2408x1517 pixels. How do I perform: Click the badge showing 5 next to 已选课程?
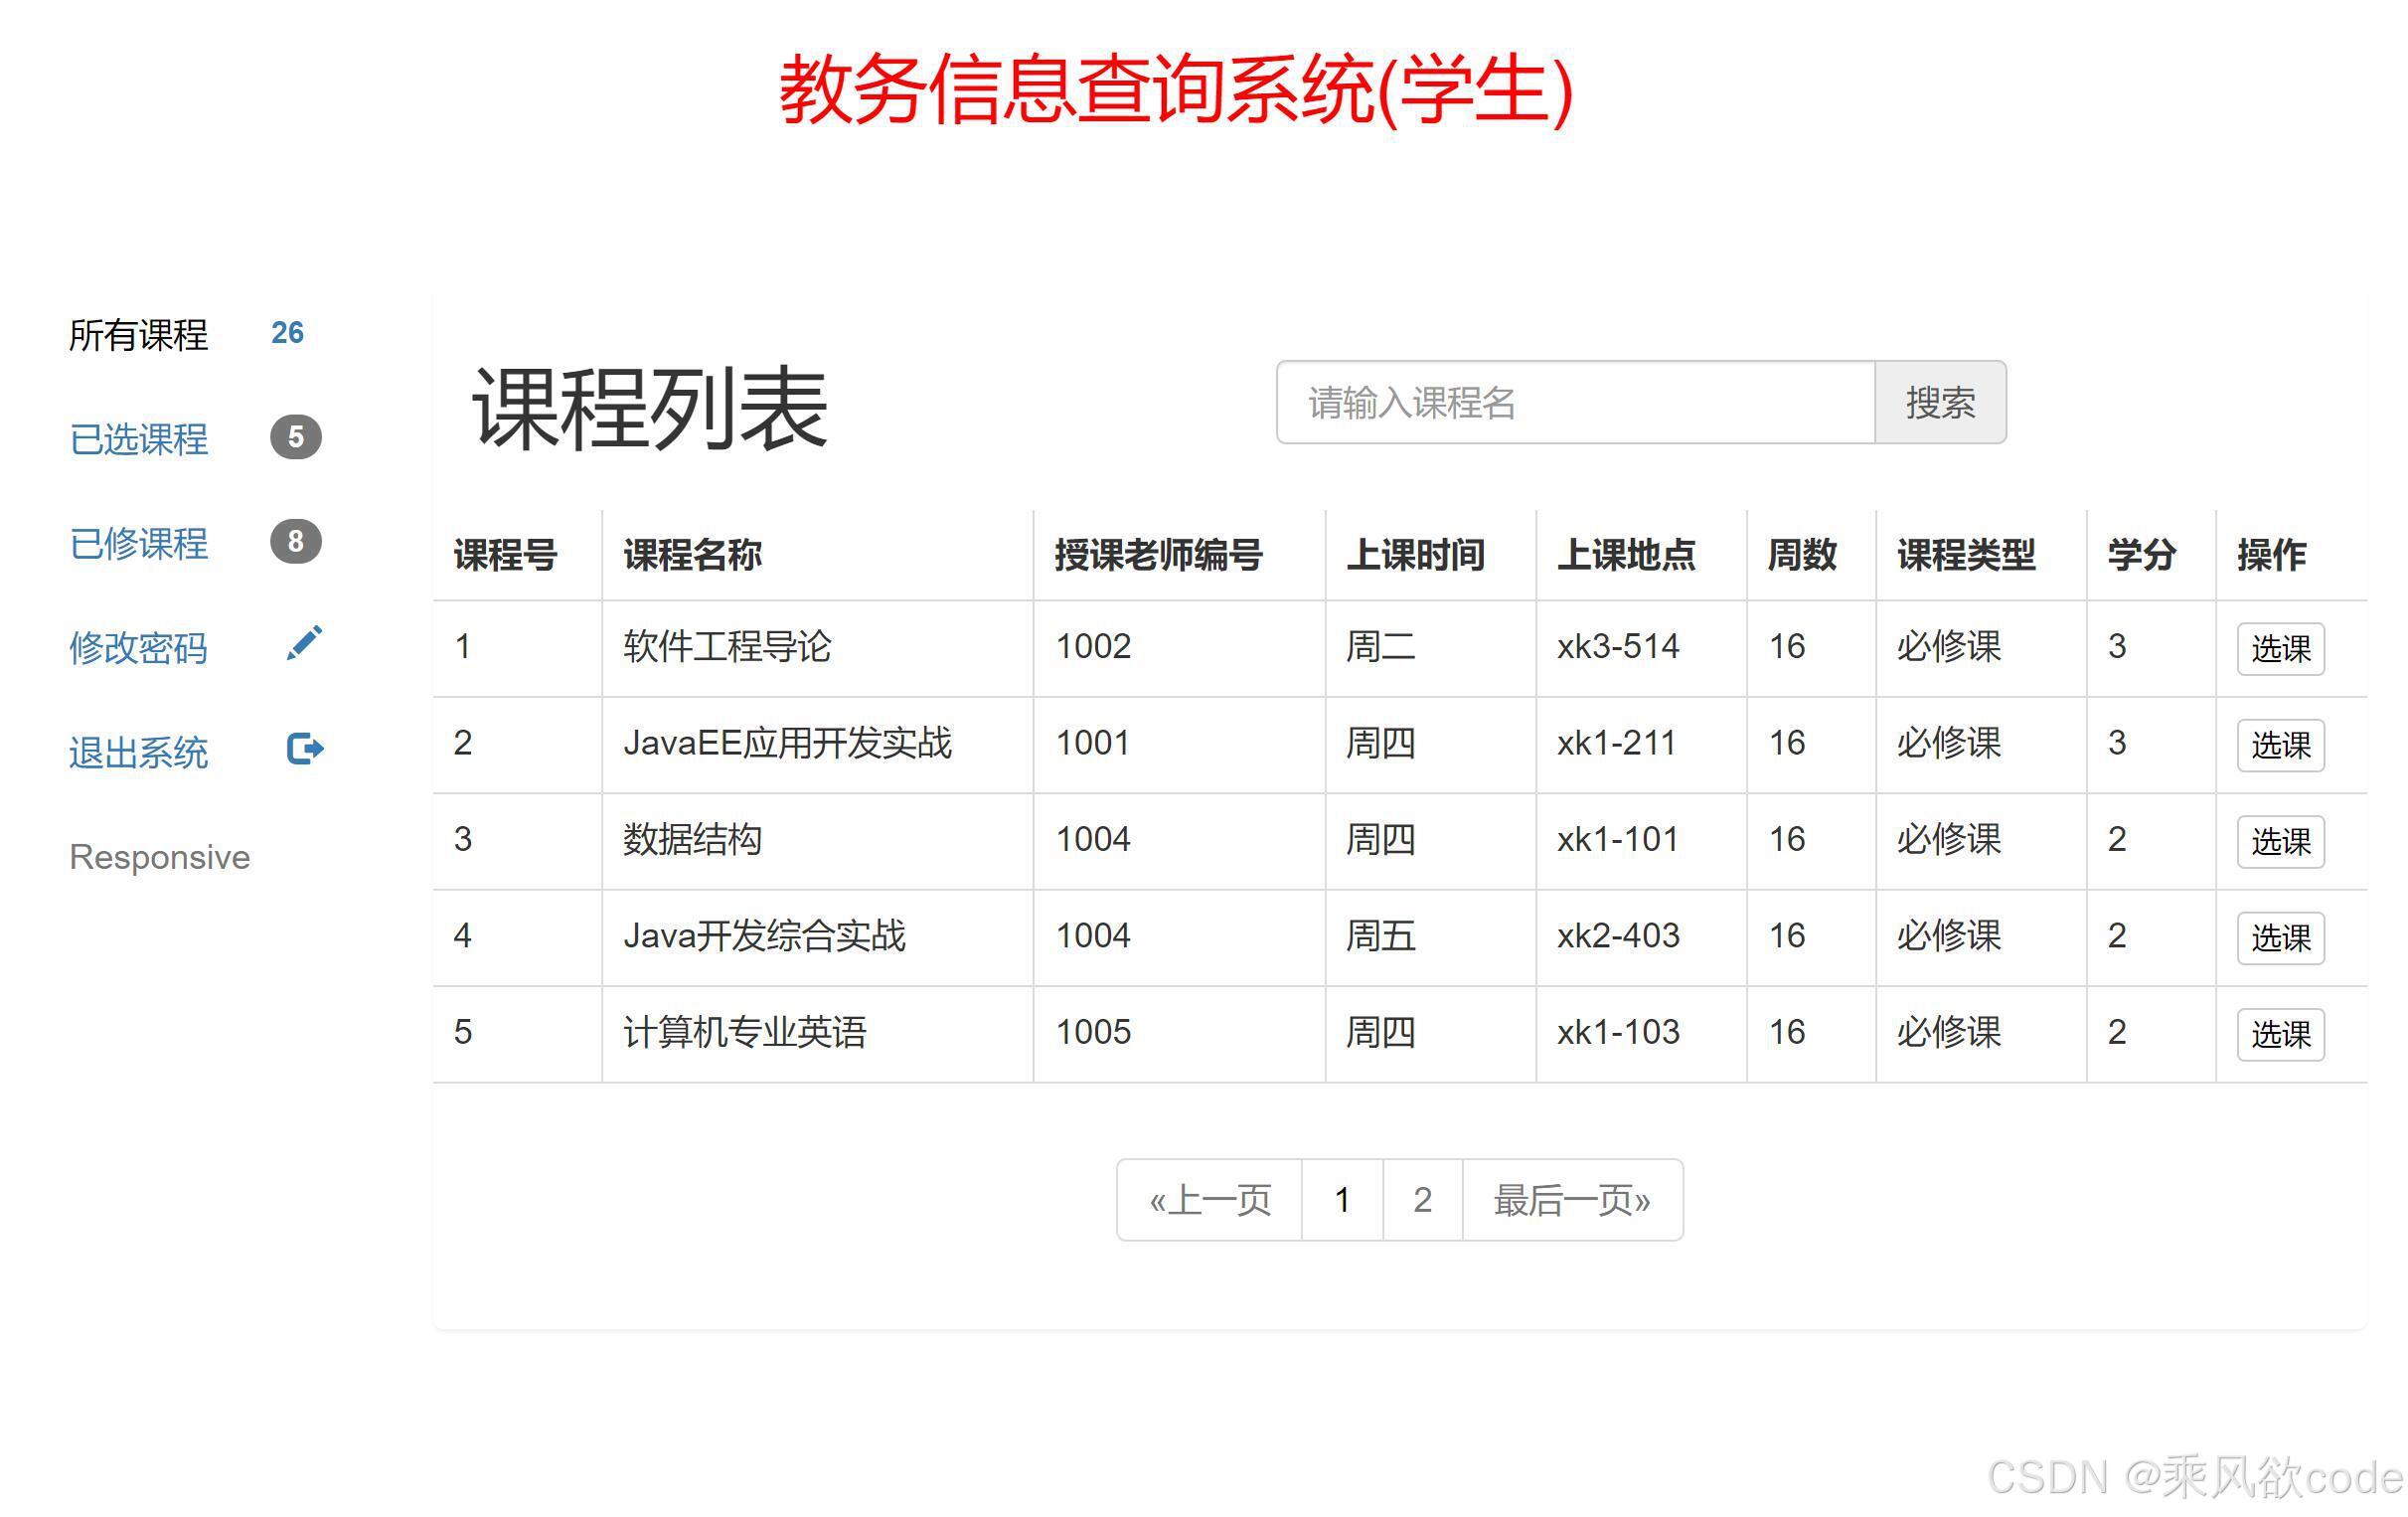[x=295, y=437]
